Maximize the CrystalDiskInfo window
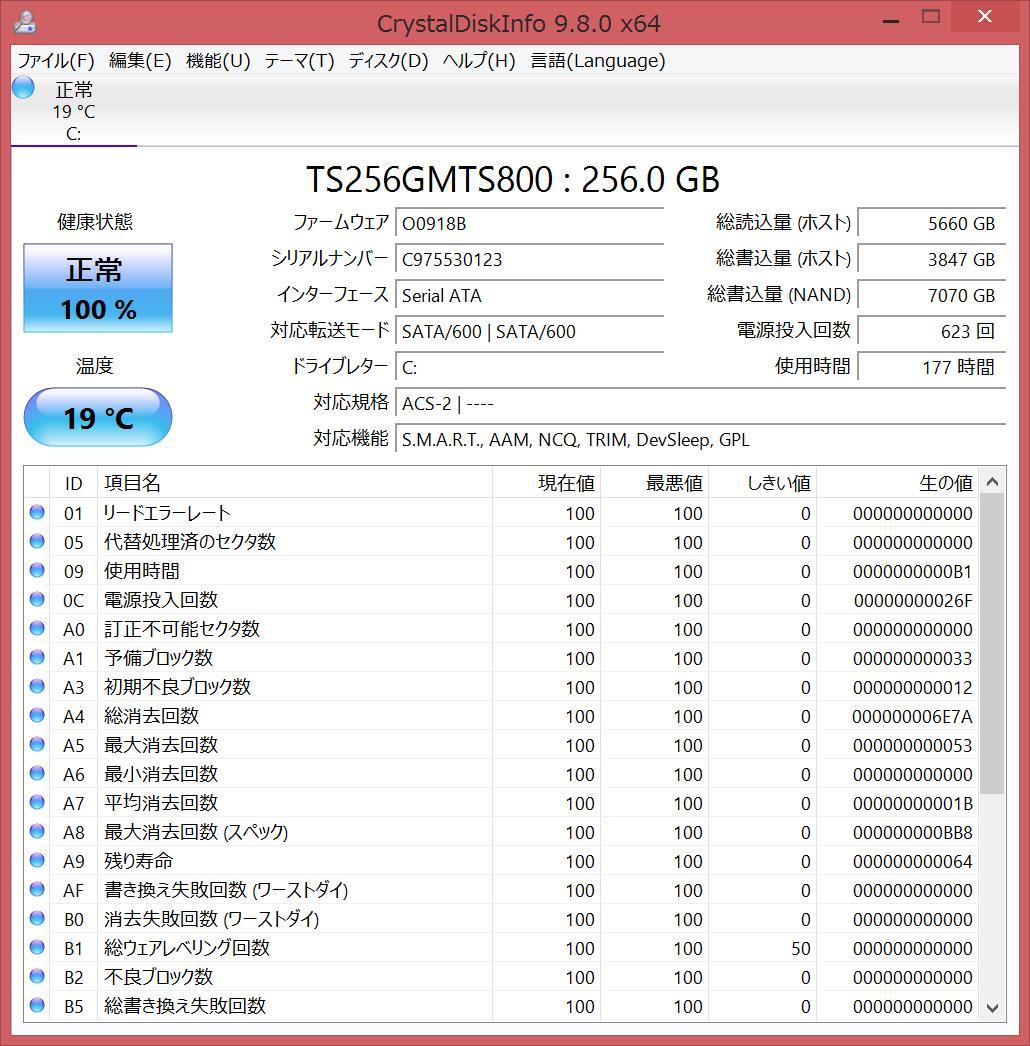This screenshot has height=1046, width=1030. 931,17
